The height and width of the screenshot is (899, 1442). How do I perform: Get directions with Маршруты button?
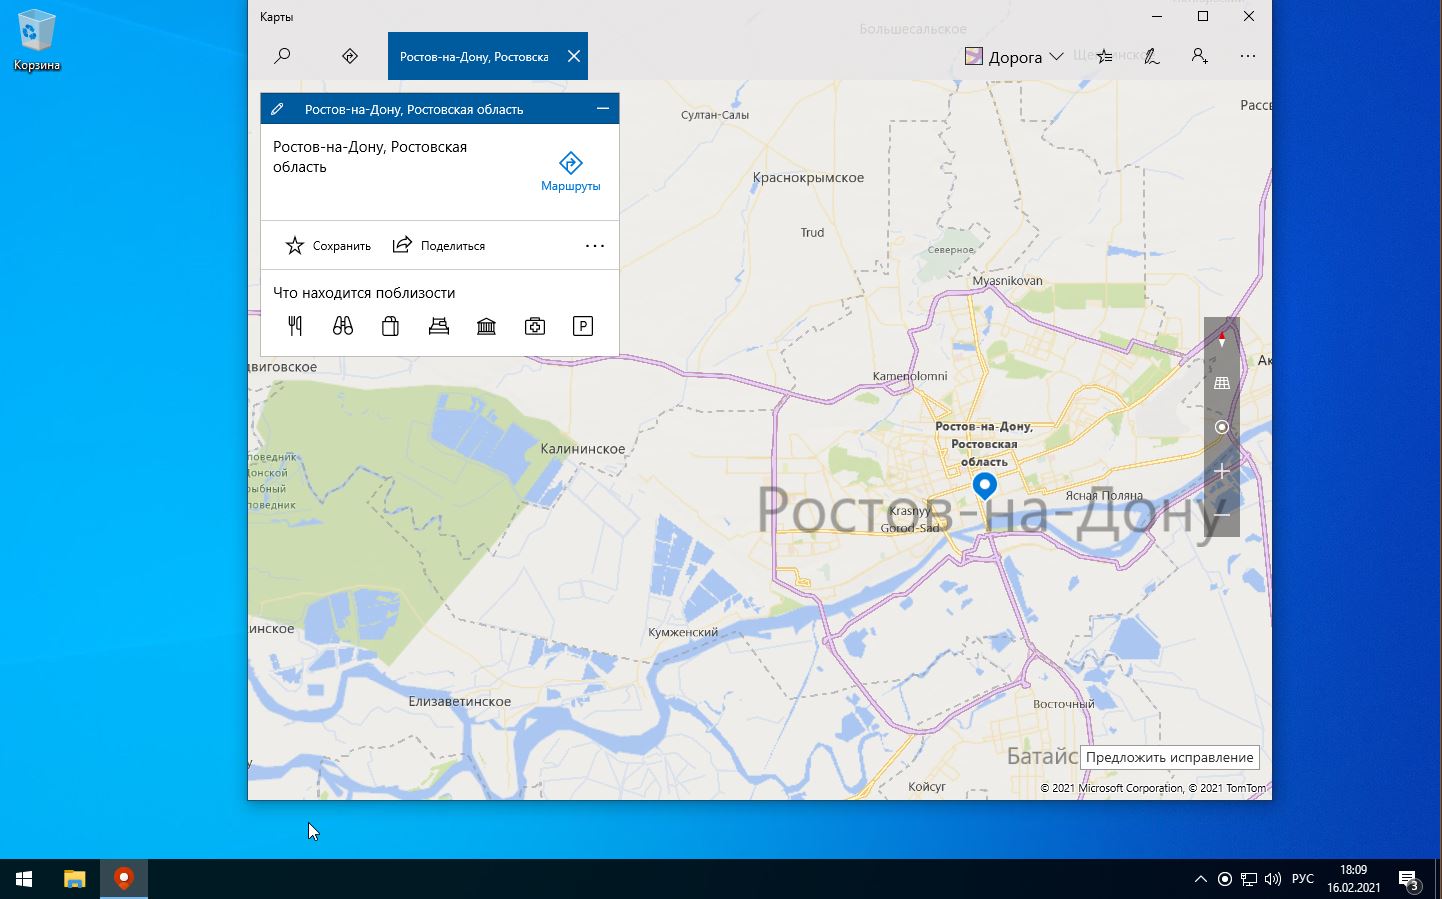(570, 171)
